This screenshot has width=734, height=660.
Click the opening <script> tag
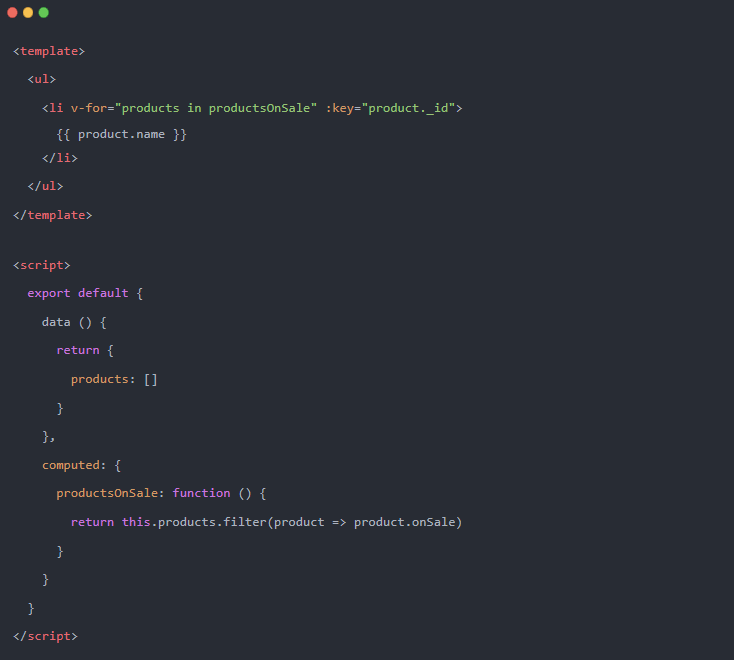pyautogui.click(x=42, y=265)
